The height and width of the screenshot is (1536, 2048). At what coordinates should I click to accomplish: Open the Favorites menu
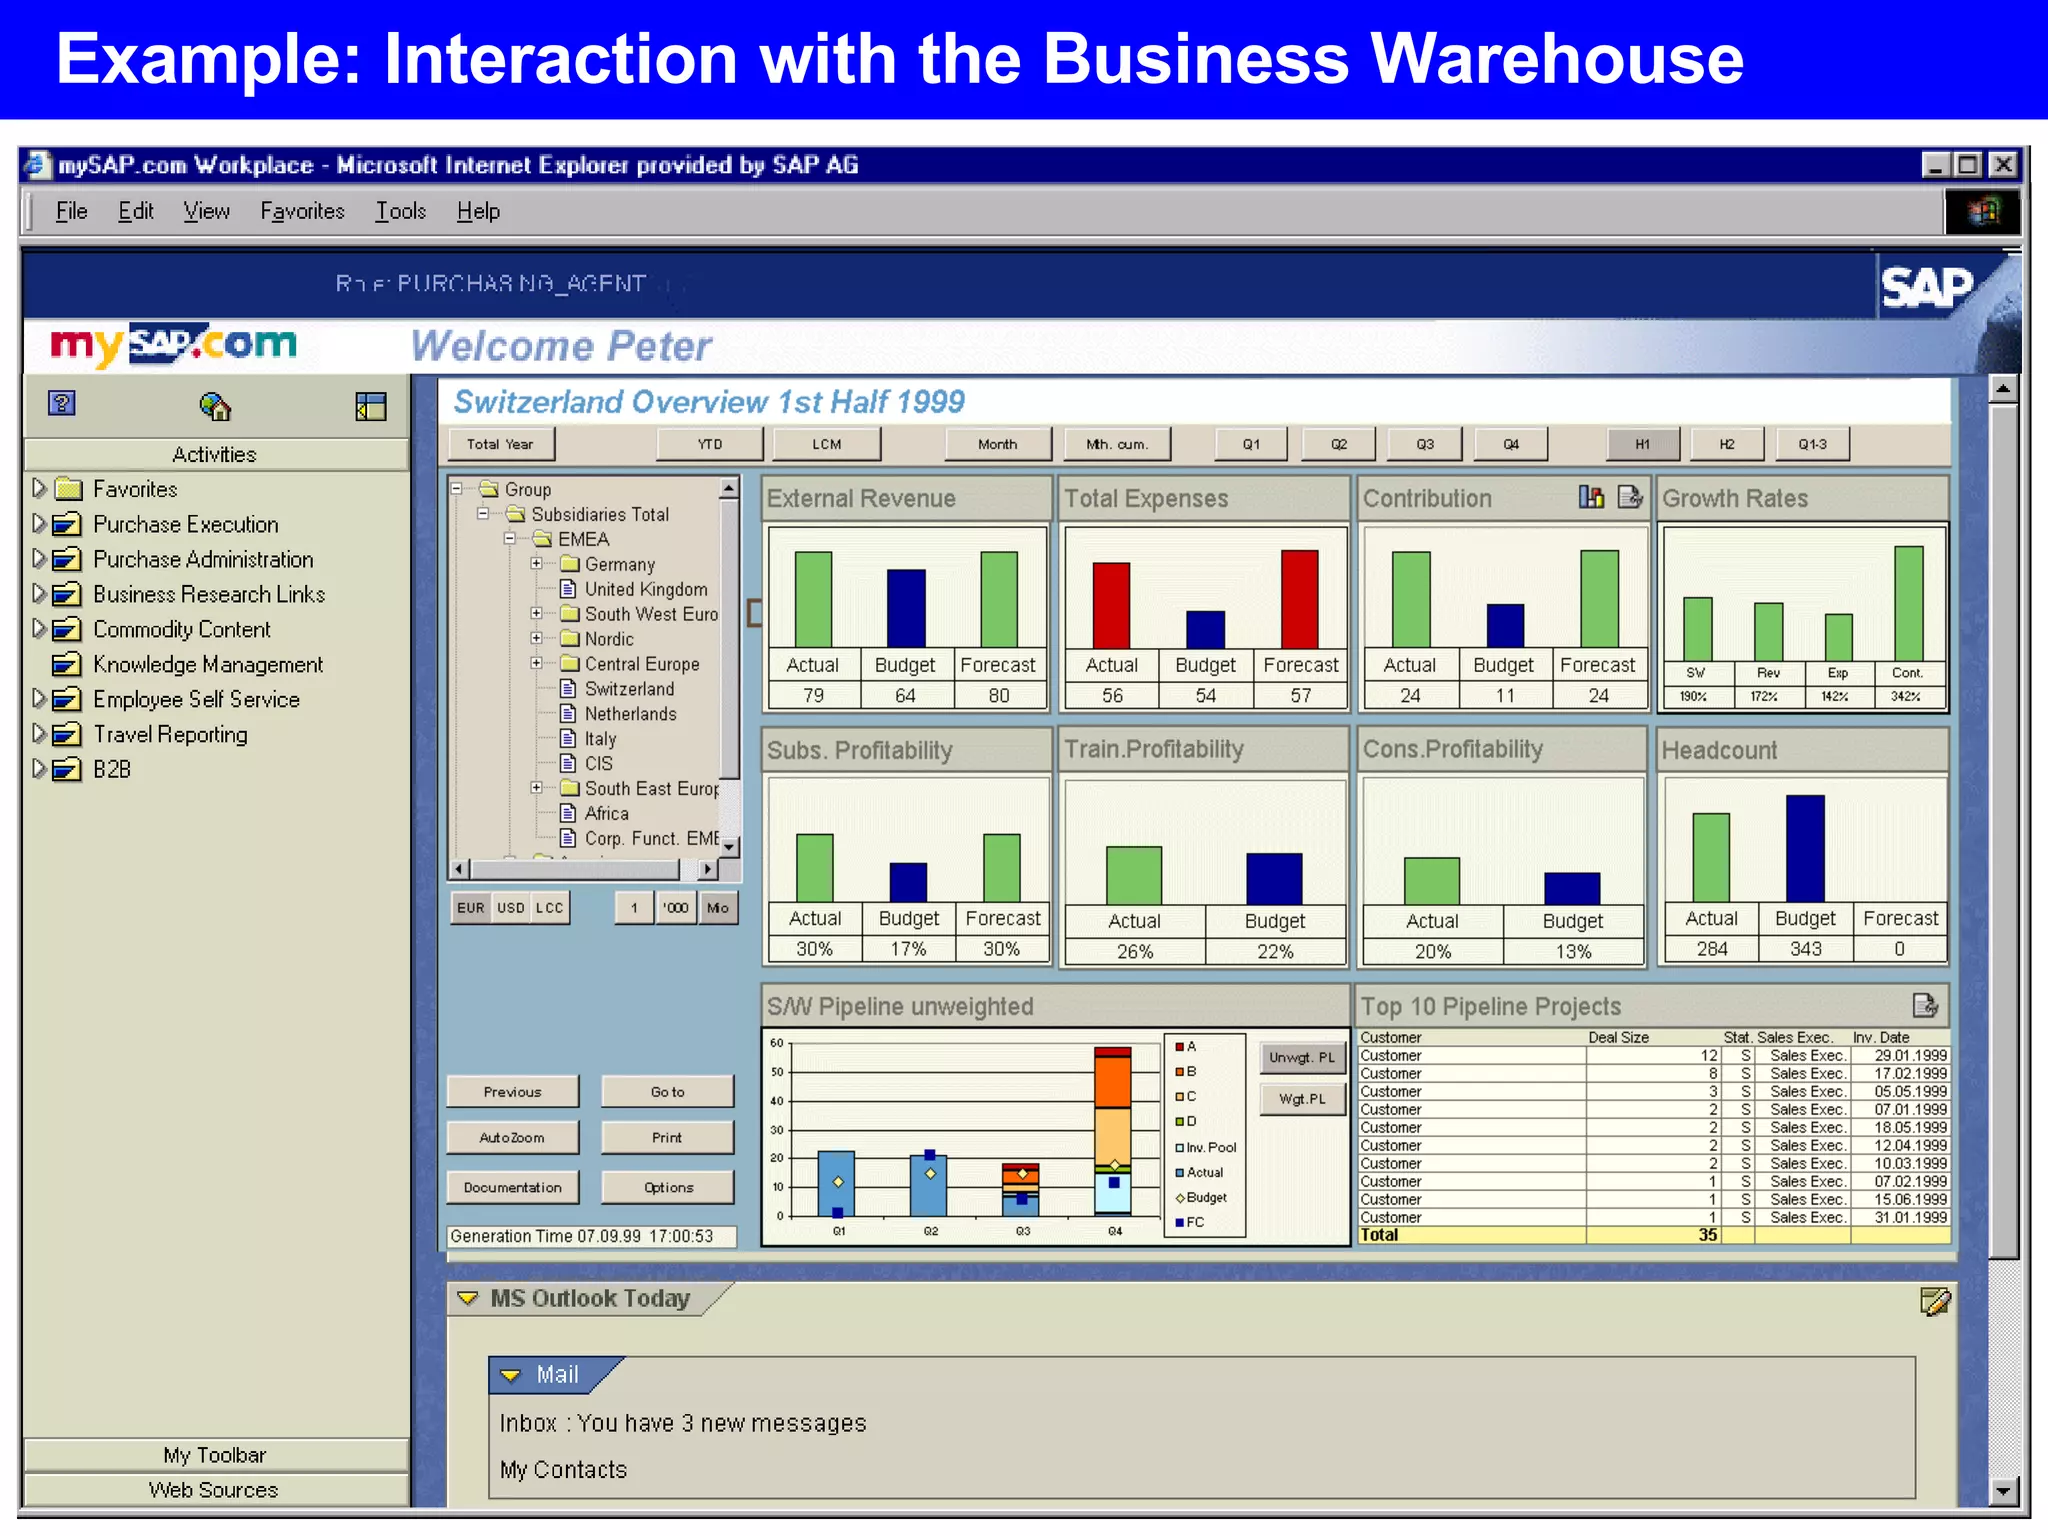pyautogui.click(x=302, y=211)
